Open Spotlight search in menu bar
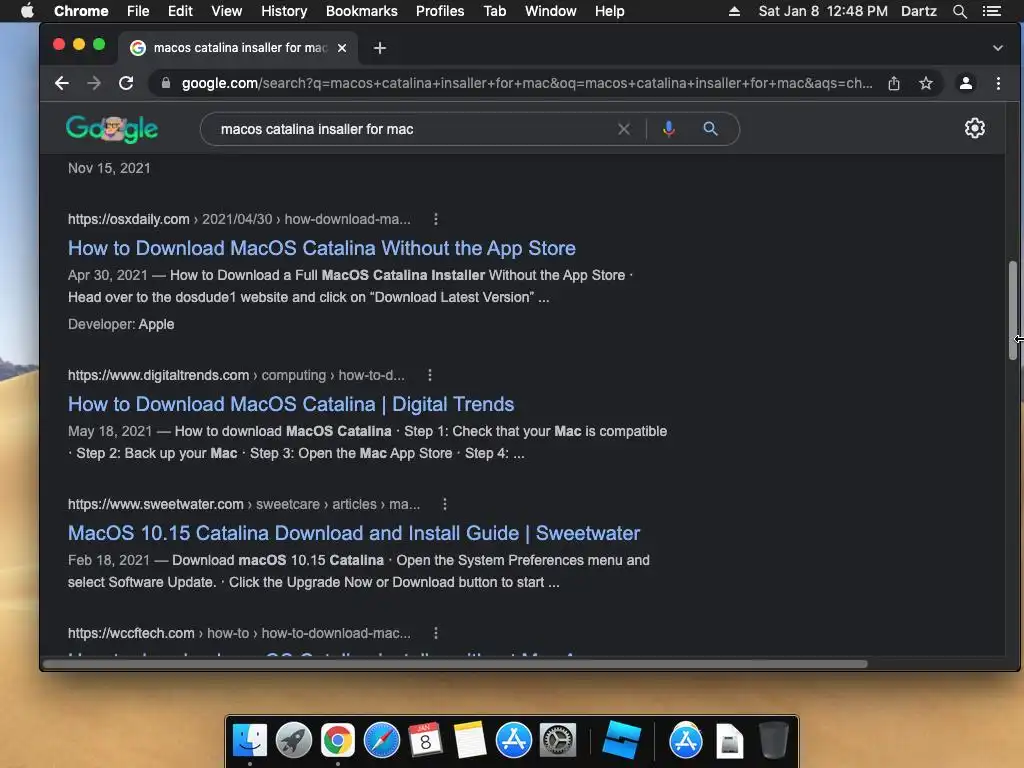The height and width of the screenshot is (768, 1024). (959, 11)
